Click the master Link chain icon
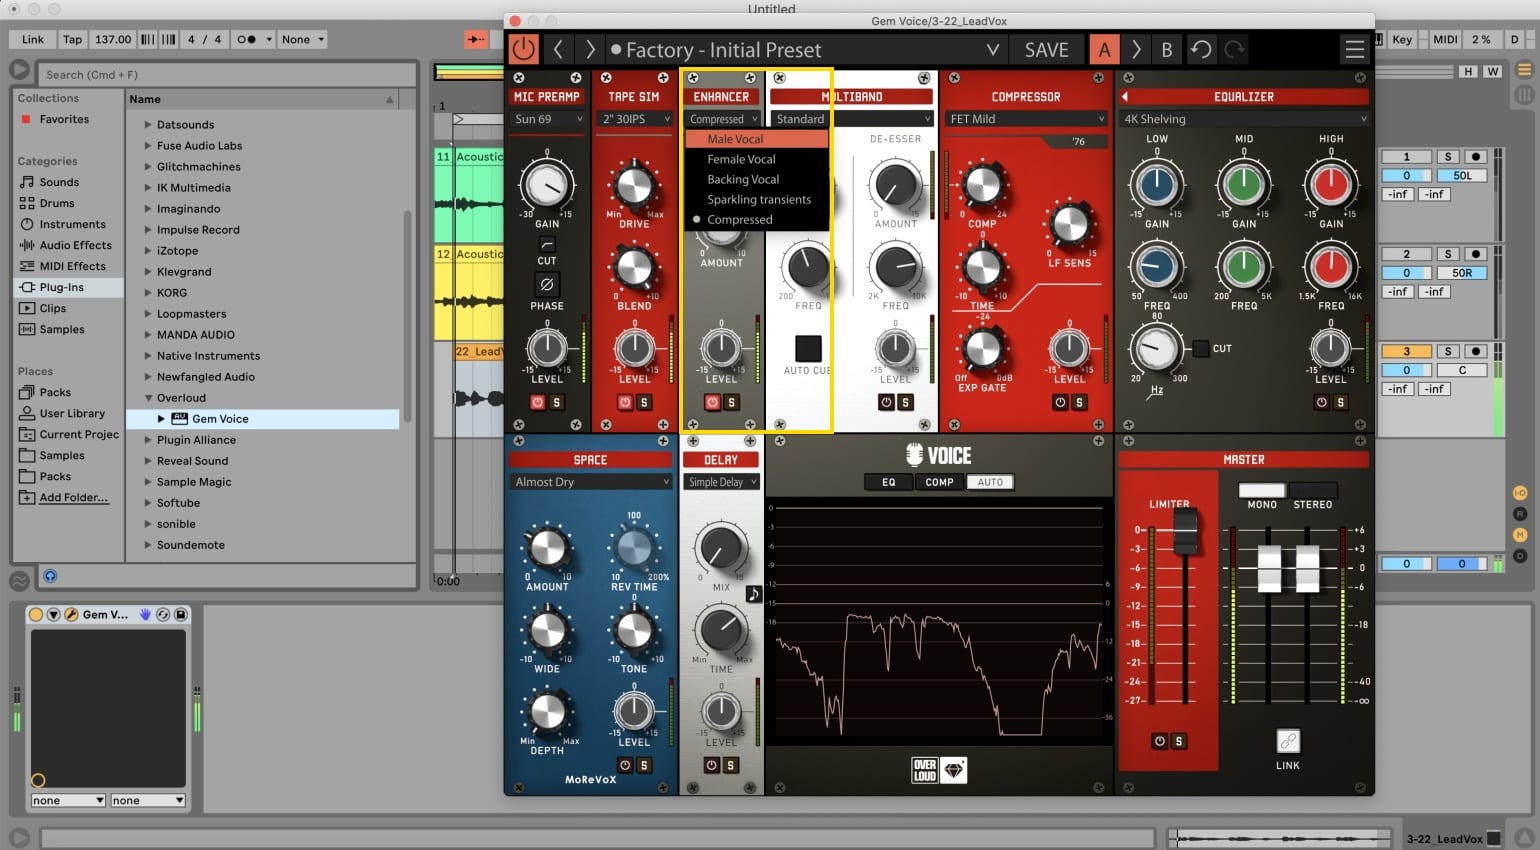The image size is (1540, 850). (1288, 741)
